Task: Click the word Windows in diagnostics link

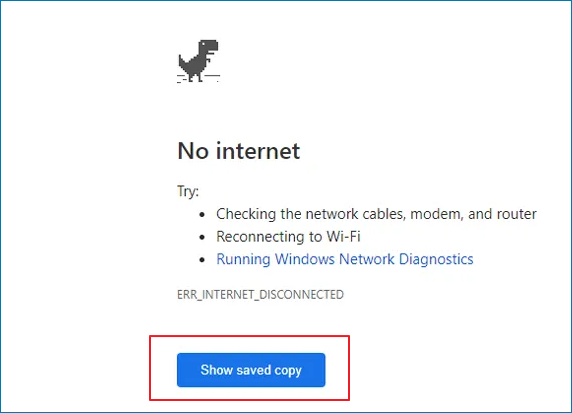Action: pyautogui.click(x=305, y=259)
